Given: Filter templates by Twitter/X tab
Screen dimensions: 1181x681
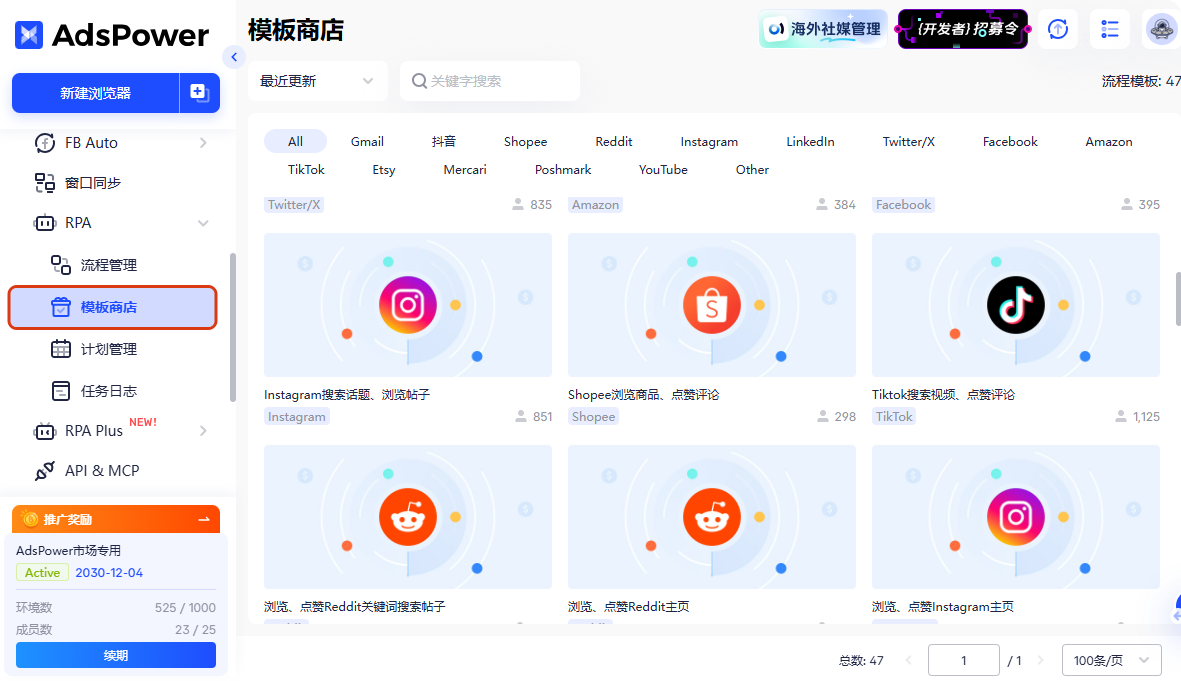Looking at the screenshot, I should click(908, 142).
